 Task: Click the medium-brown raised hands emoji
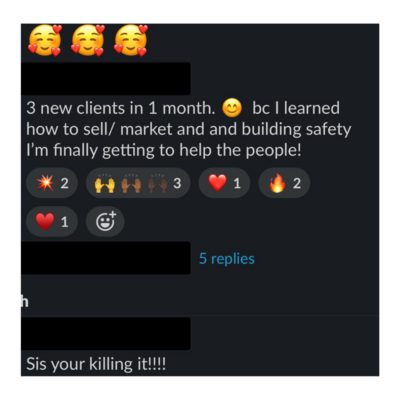coord(131,183)
